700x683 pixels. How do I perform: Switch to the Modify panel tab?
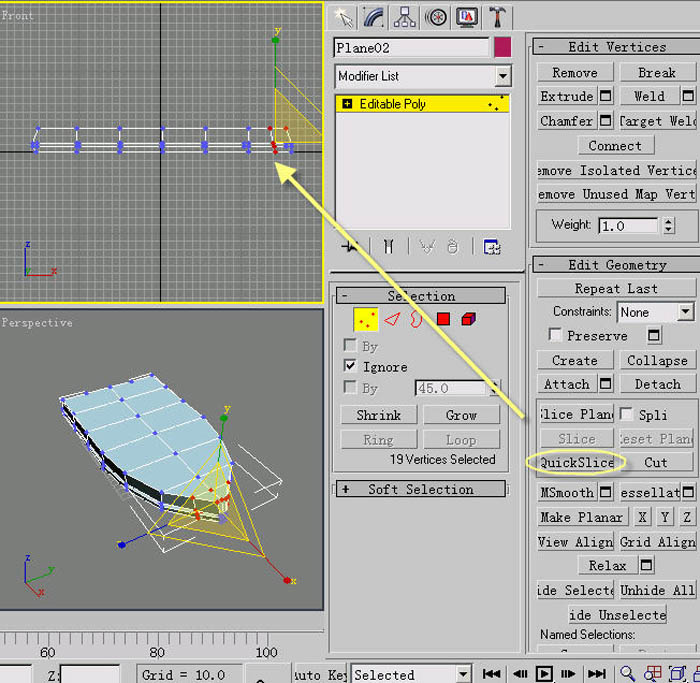pyautogui.click(x=374, y=18)
